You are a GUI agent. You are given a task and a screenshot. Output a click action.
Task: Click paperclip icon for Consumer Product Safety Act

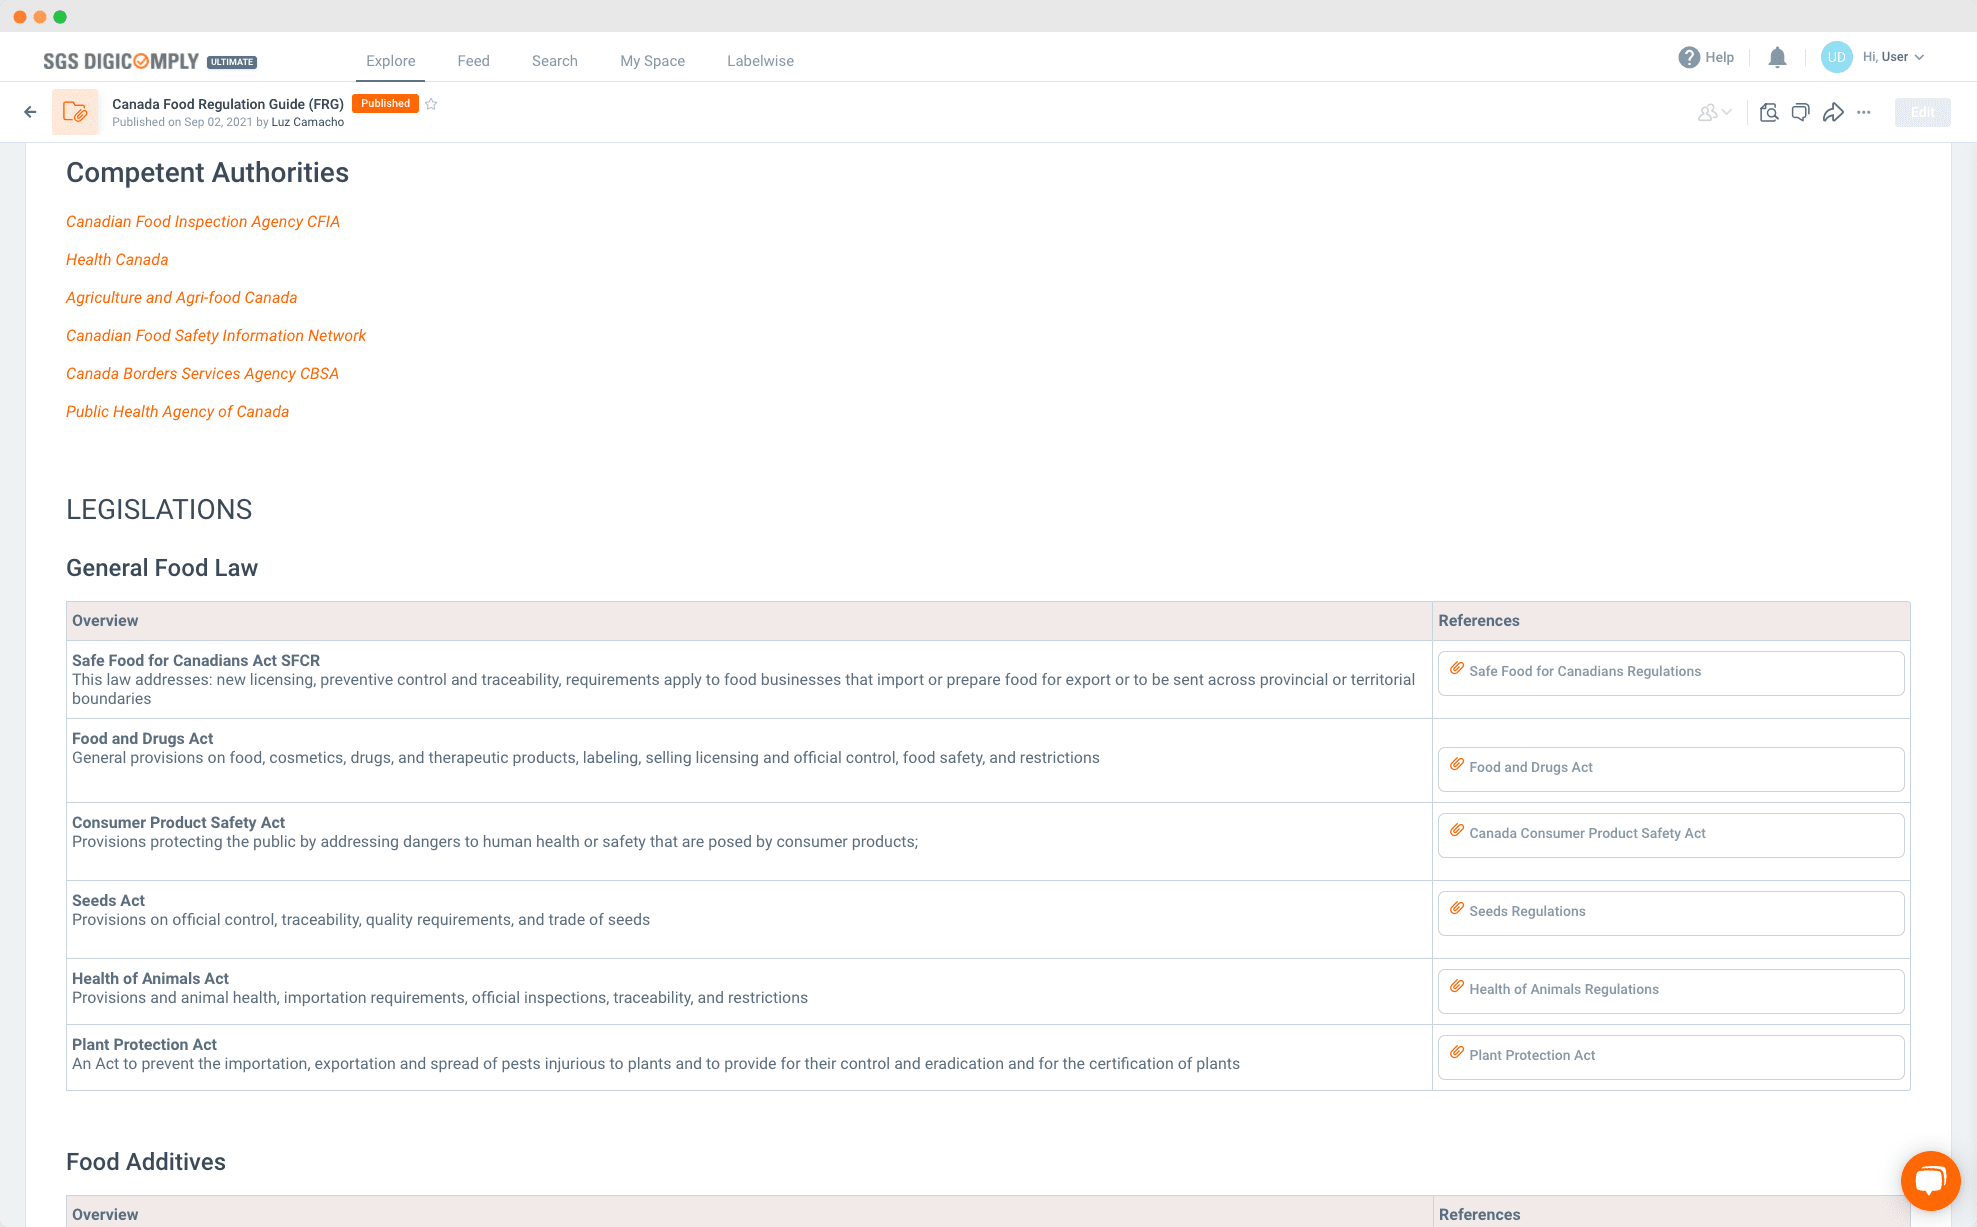click(x=1457, y=830)
